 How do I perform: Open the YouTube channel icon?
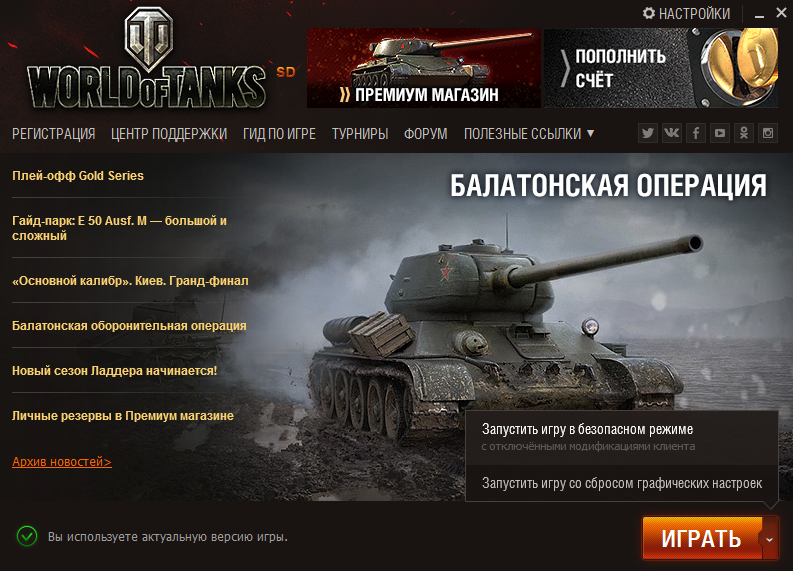pos(720,134)
